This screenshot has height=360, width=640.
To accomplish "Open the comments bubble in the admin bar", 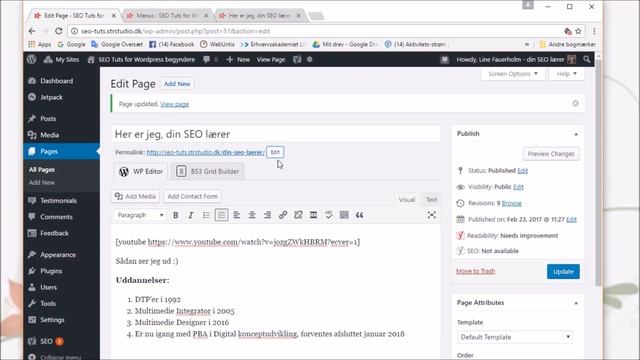I will 210,60.
